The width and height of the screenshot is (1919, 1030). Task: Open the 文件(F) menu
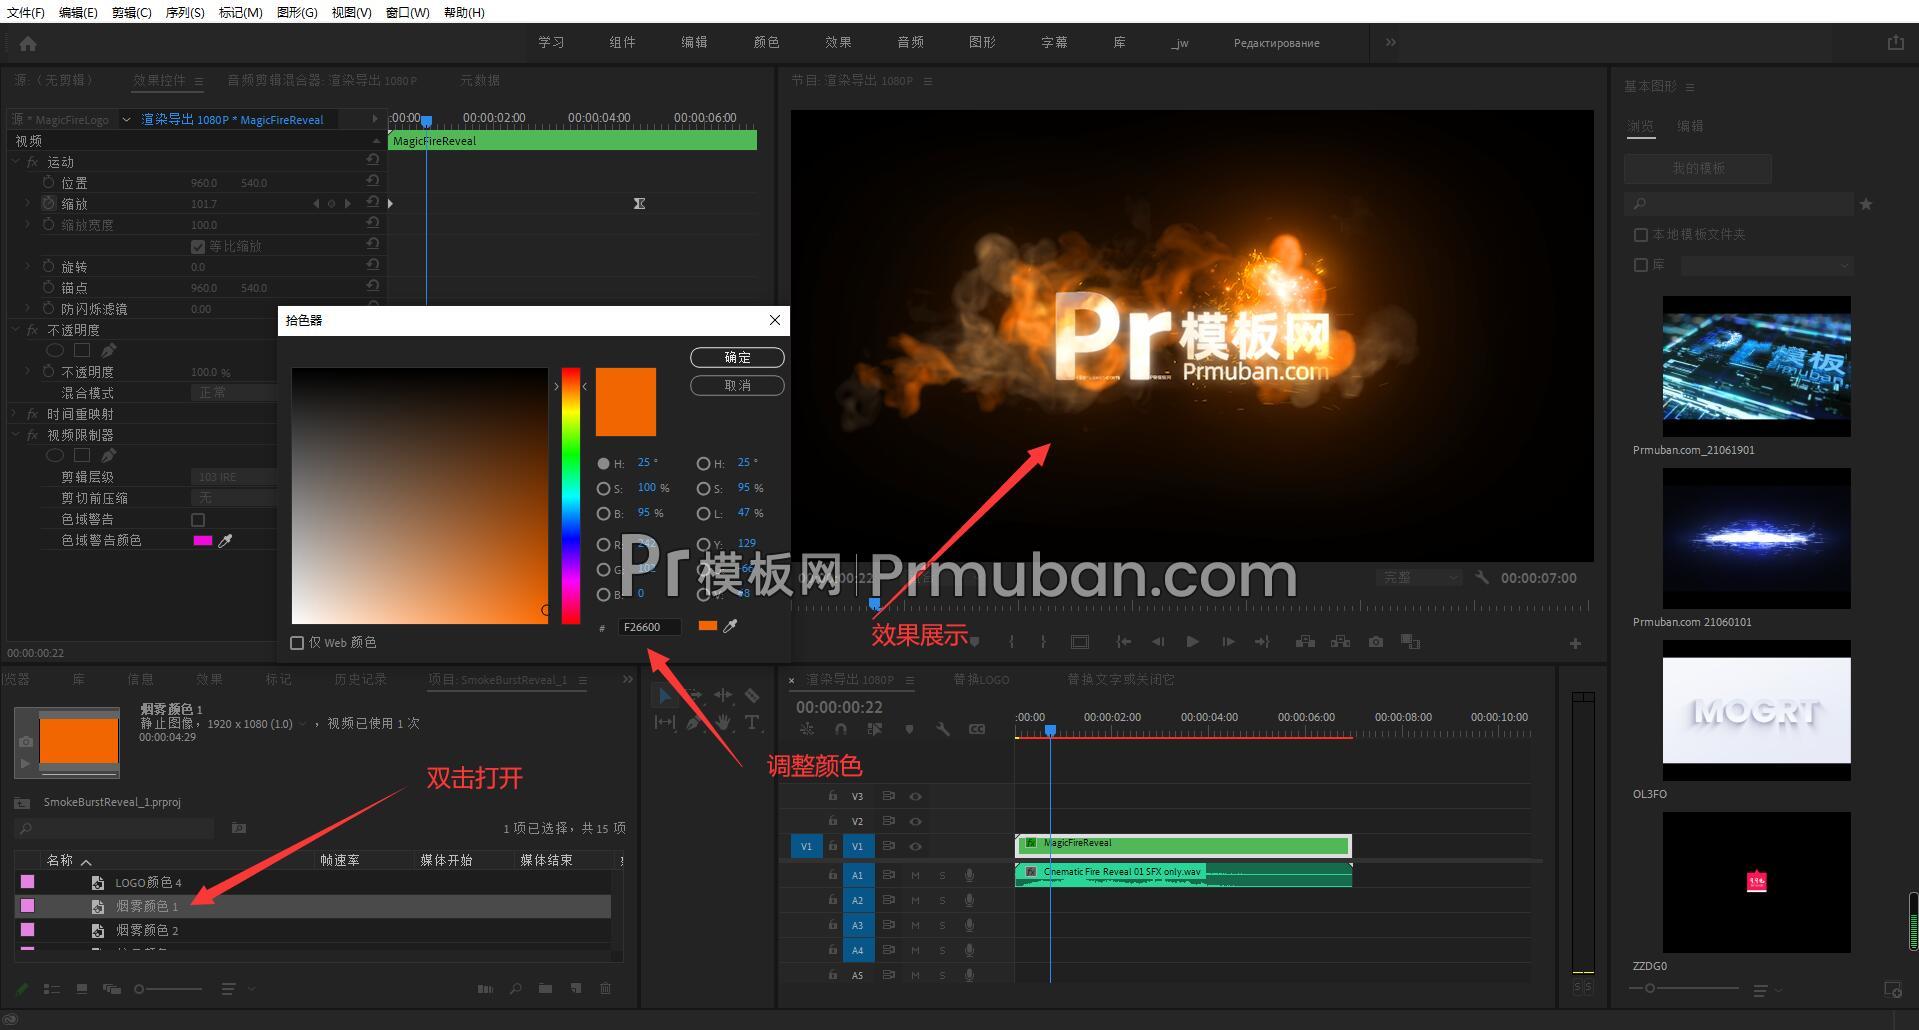tap(26, 12)
